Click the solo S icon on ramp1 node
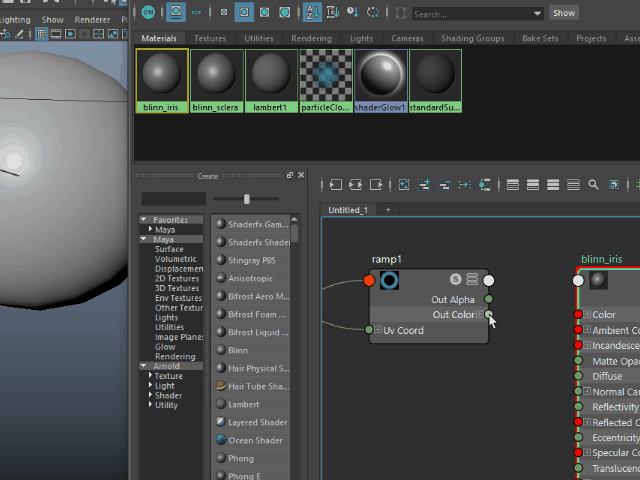Image resolution: width=640 pixels, height=480 pixels. (x=455, y=279)
